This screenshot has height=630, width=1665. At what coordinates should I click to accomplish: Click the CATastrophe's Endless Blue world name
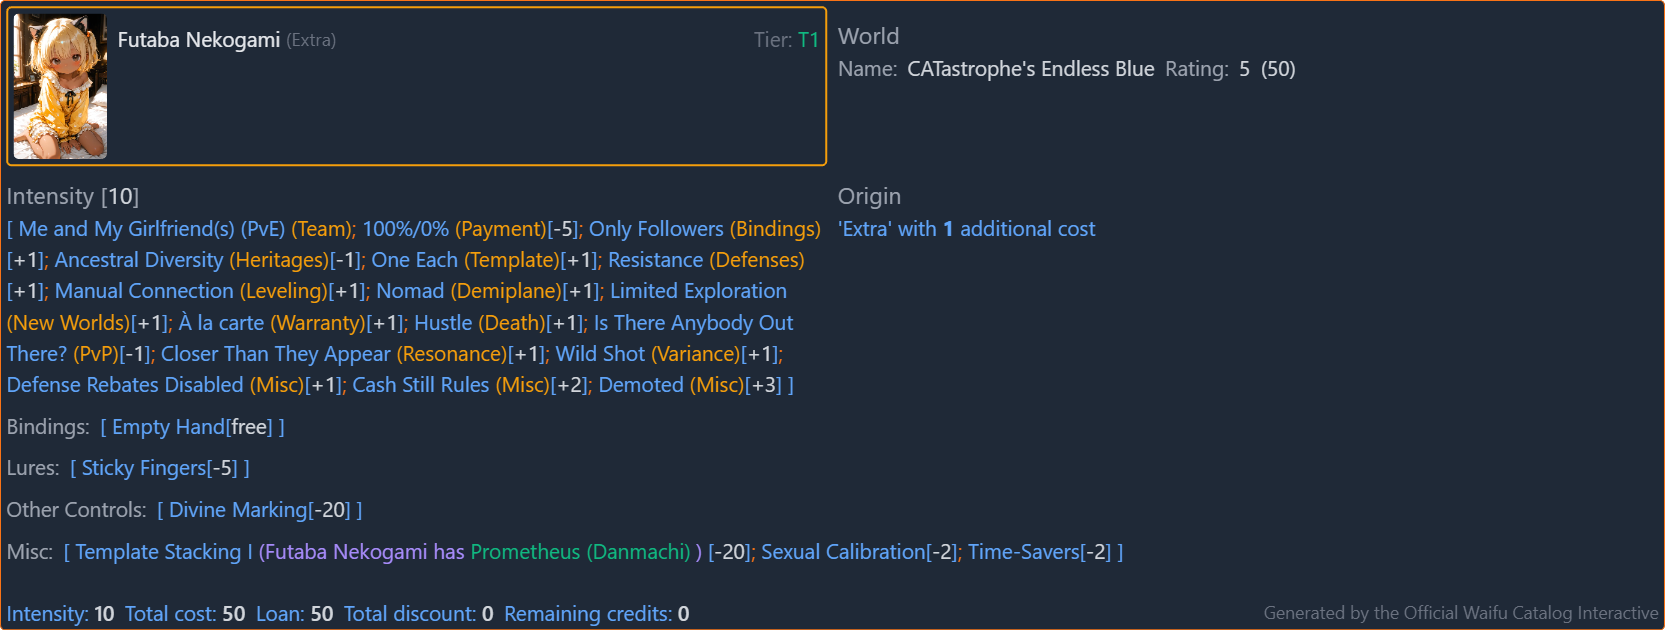pos(1030,69)
